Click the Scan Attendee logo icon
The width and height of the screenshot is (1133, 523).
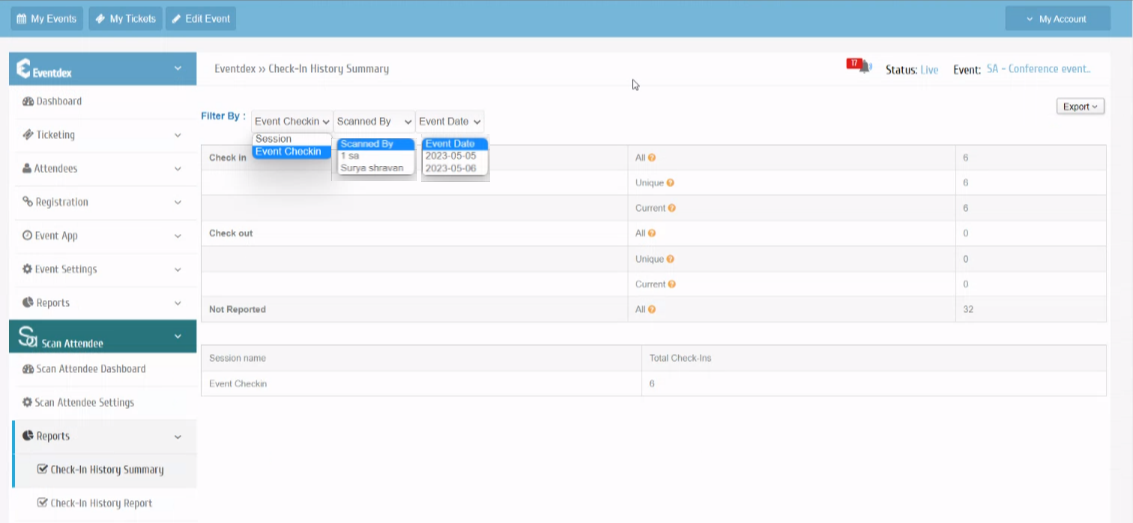click(27, 339)
